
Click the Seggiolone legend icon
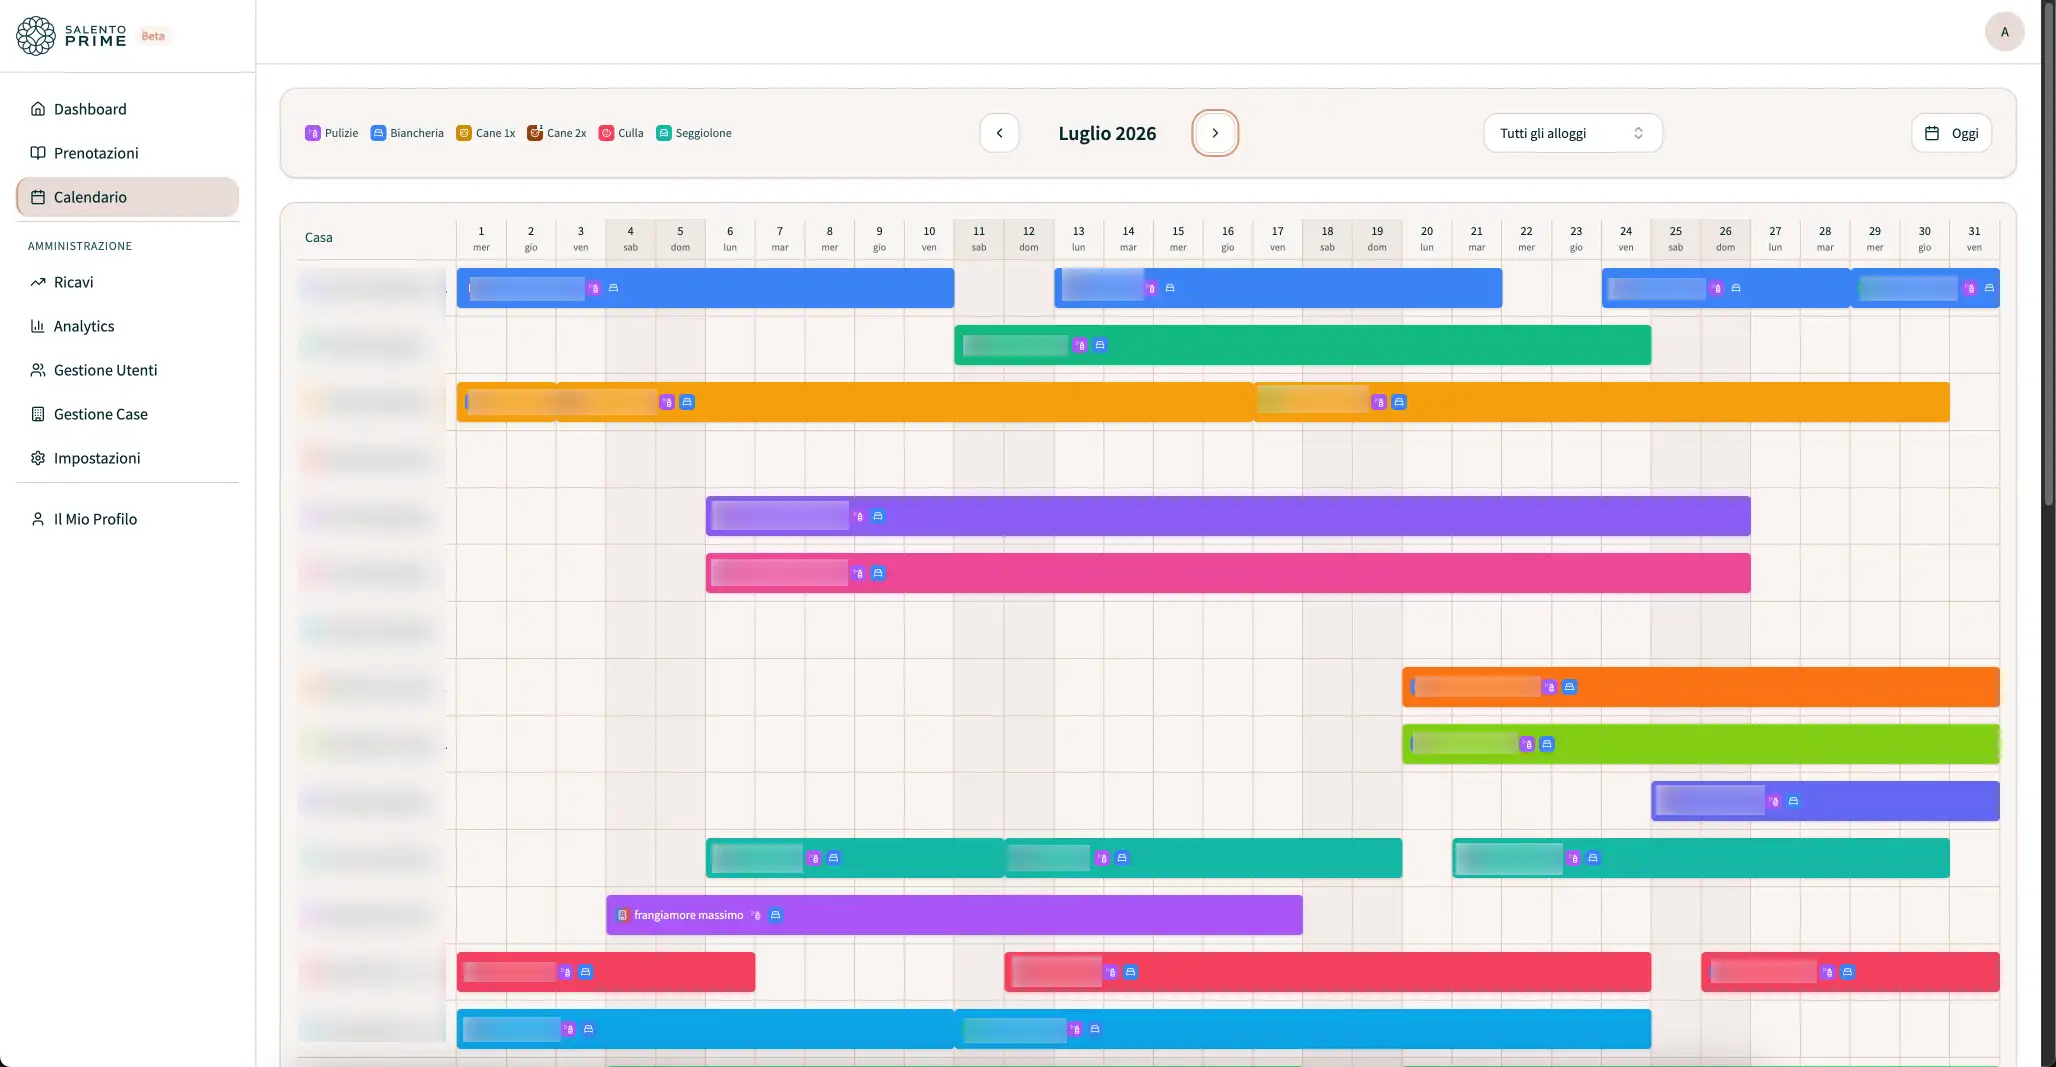pyautogui.click(x=663, y=133)
